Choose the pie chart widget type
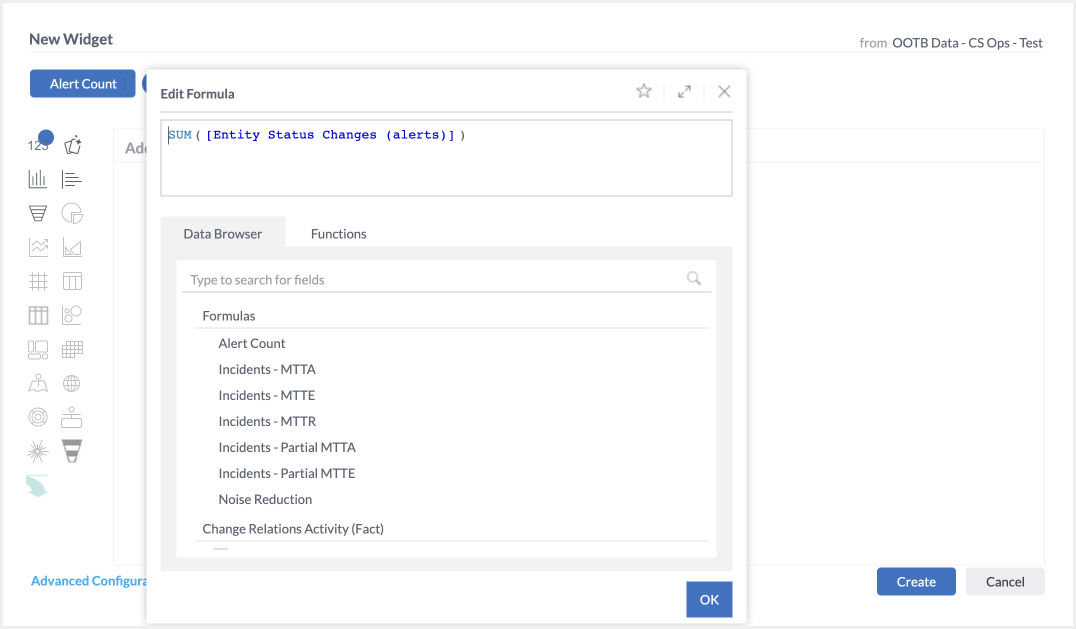 (x=72, y=213)
